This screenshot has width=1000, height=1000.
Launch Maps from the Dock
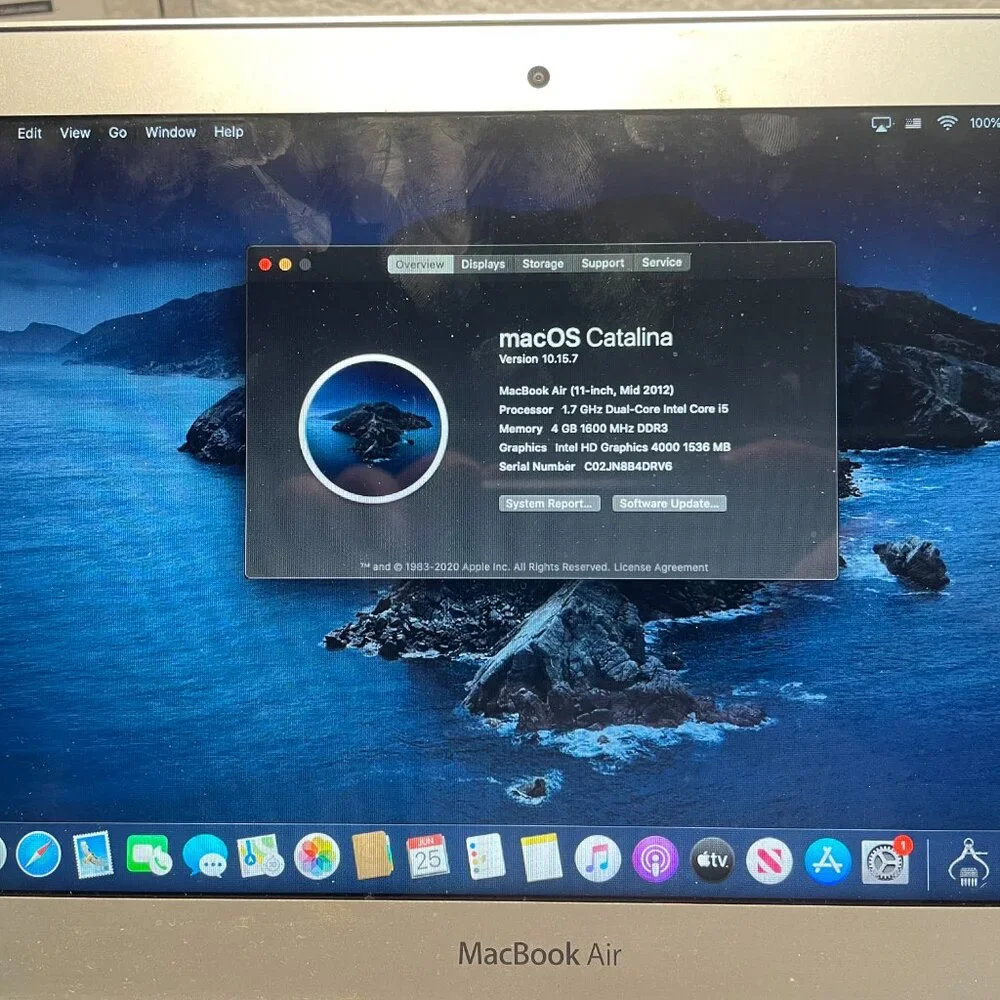click(260, 856)
